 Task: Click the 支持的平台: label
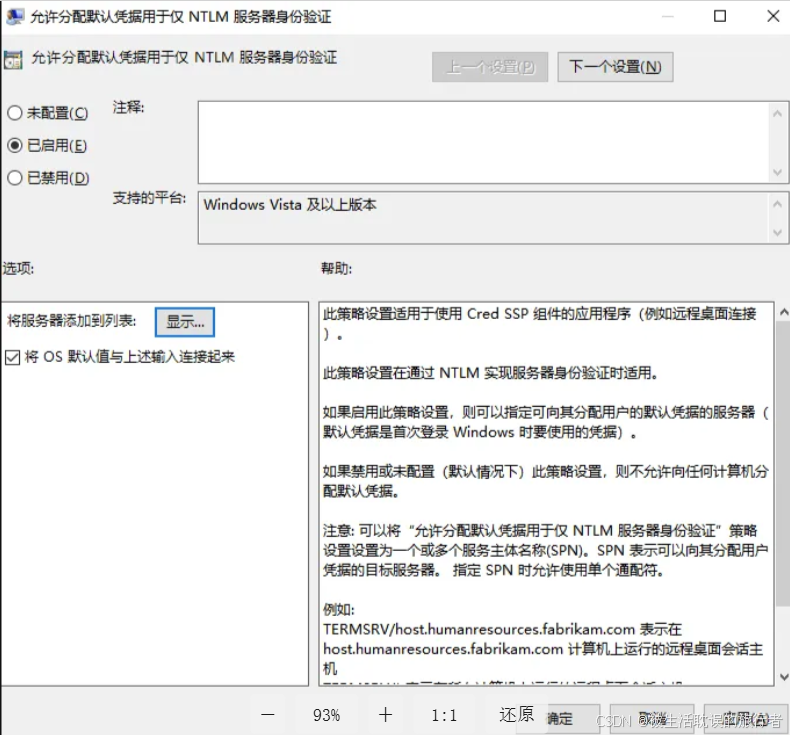(149, 198)
